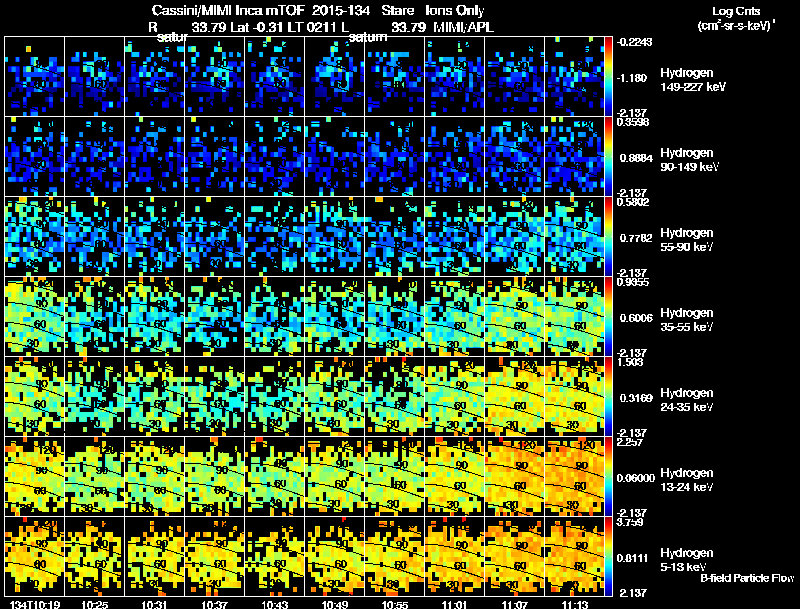The height and width of the screenshot is (609, 800).
Task: Click the 1.503 color scale value
Action: point(630,362)
